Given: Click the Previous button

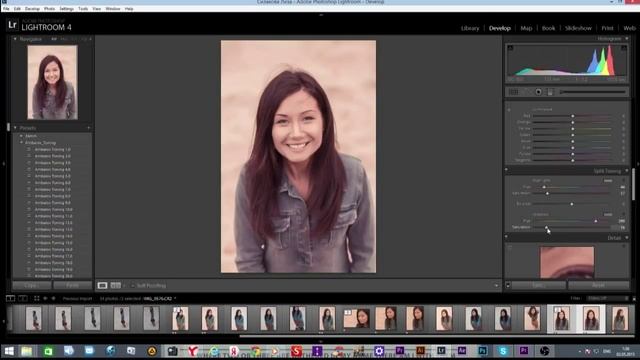Looking at the screenshot, I should (538, 285).
